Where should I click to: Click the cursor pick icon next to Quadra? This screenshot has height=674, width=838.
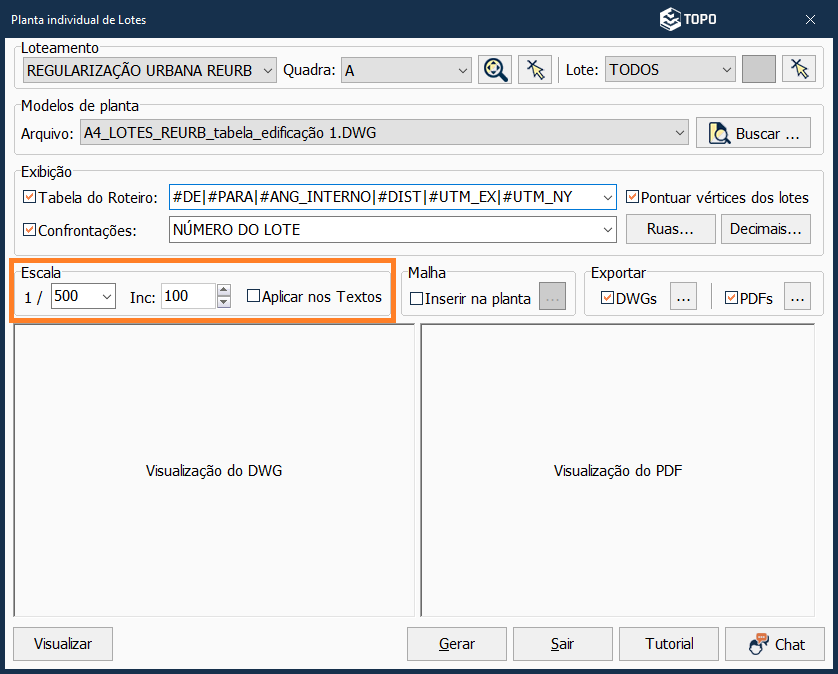point(535,69)
